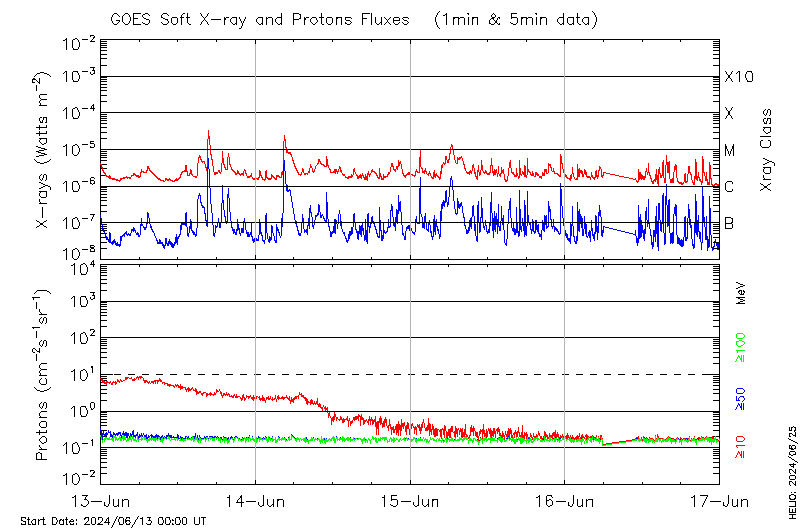This screenshot has height=530, width=800.
Task: Click the M flare class label
Action: tap(730, 151)
